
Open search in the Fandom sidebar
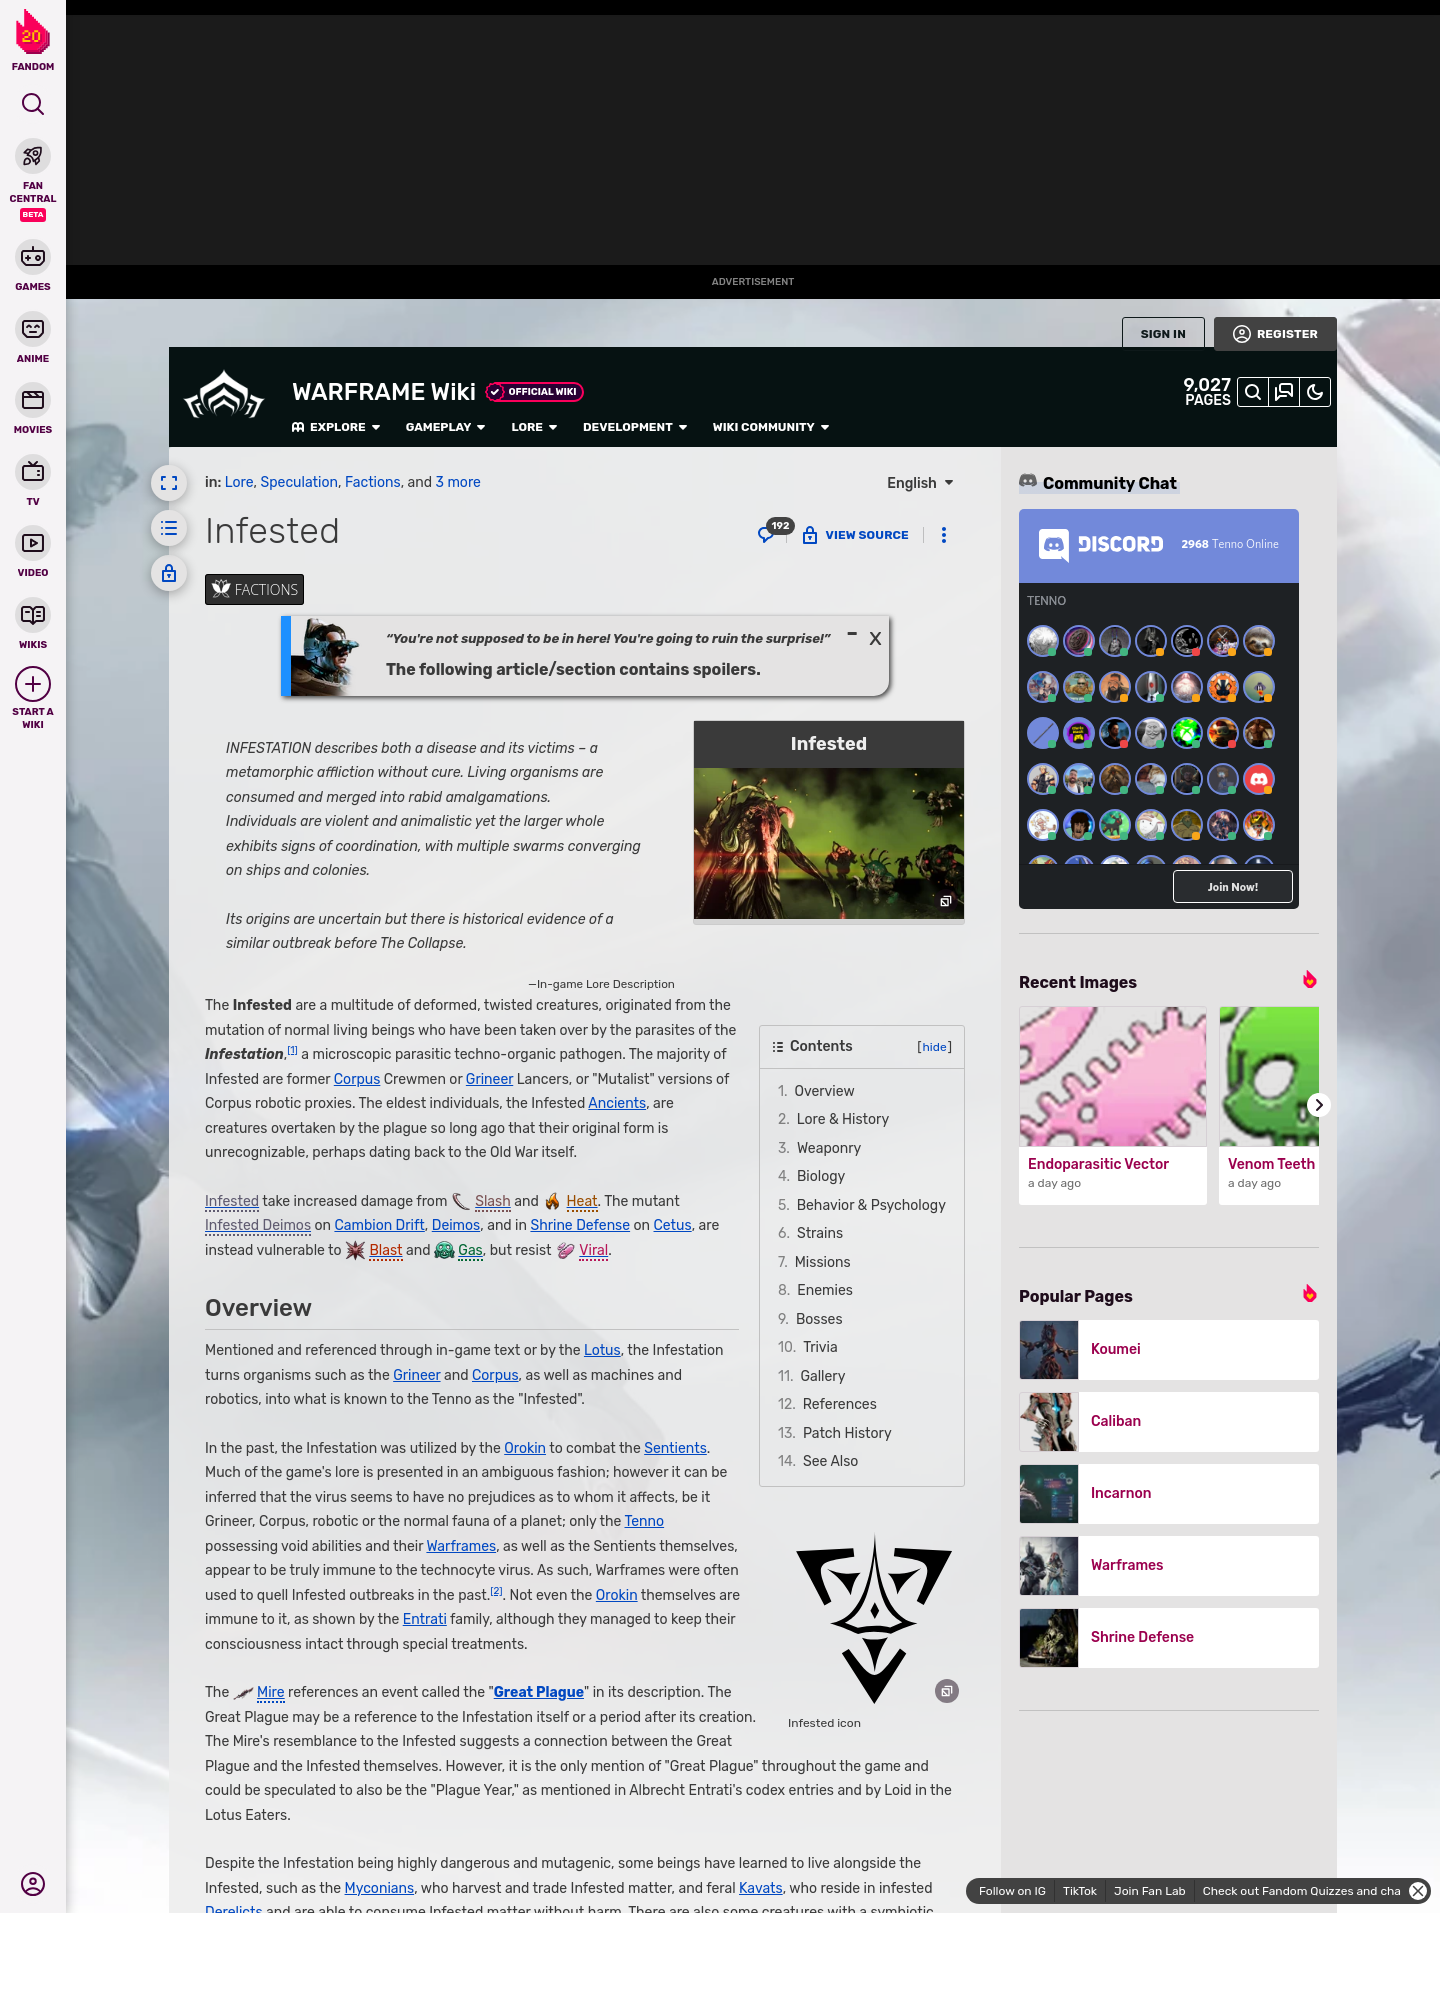tap(33, 104)
